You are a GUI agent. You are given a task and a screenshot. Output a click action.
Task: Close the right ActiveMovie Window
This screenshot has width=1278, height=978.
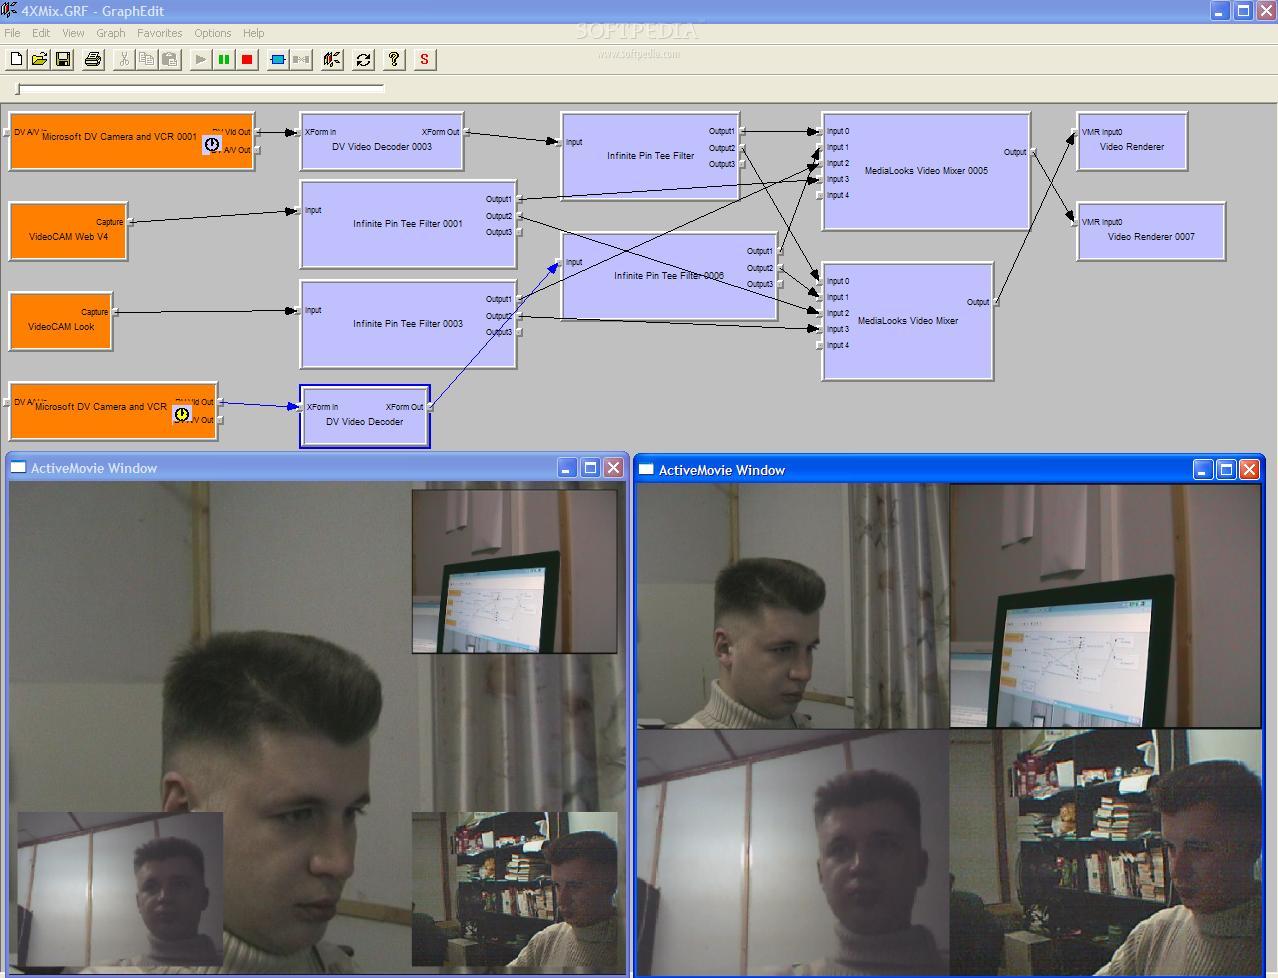pos(1249,469)
